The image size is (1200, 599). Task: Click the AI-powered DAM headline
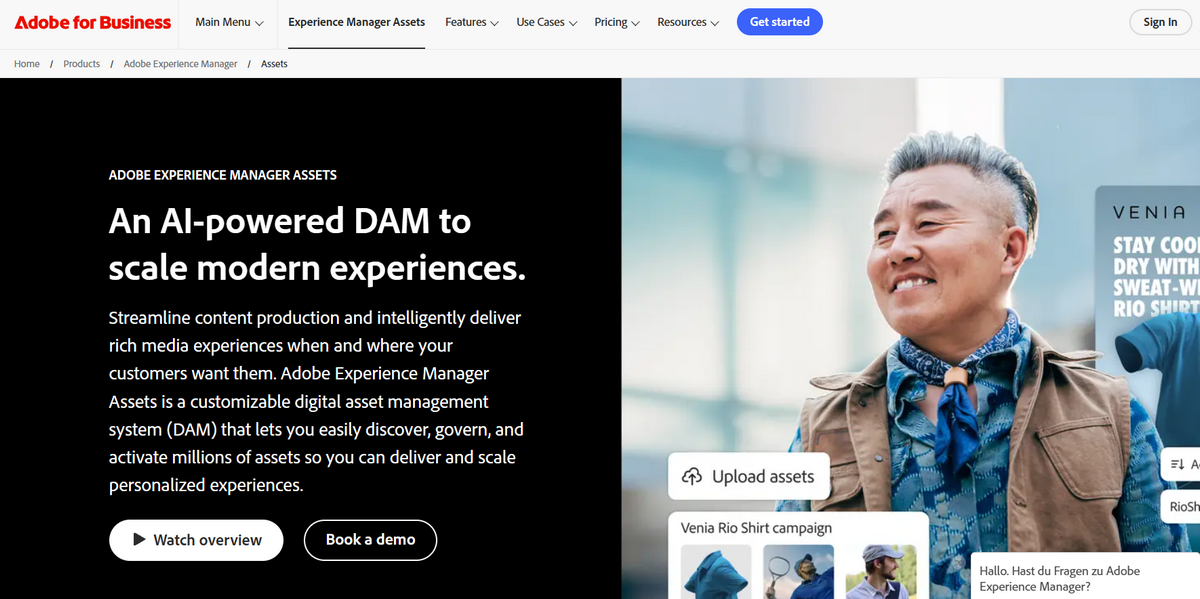(317, 245)
